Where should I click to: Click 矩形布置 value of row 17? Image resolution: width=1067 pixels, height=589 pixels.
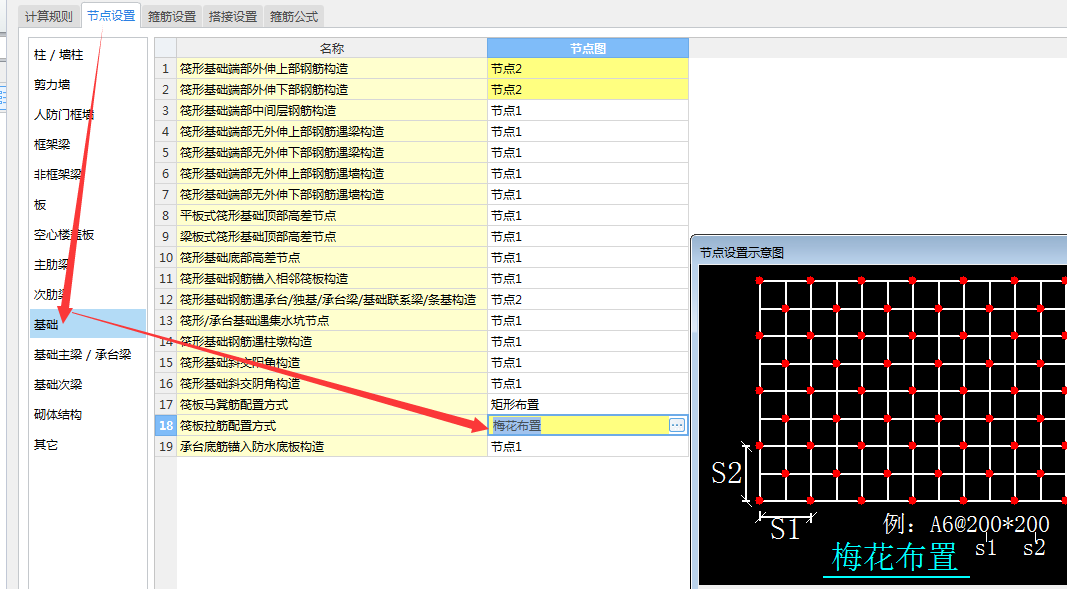588,405
